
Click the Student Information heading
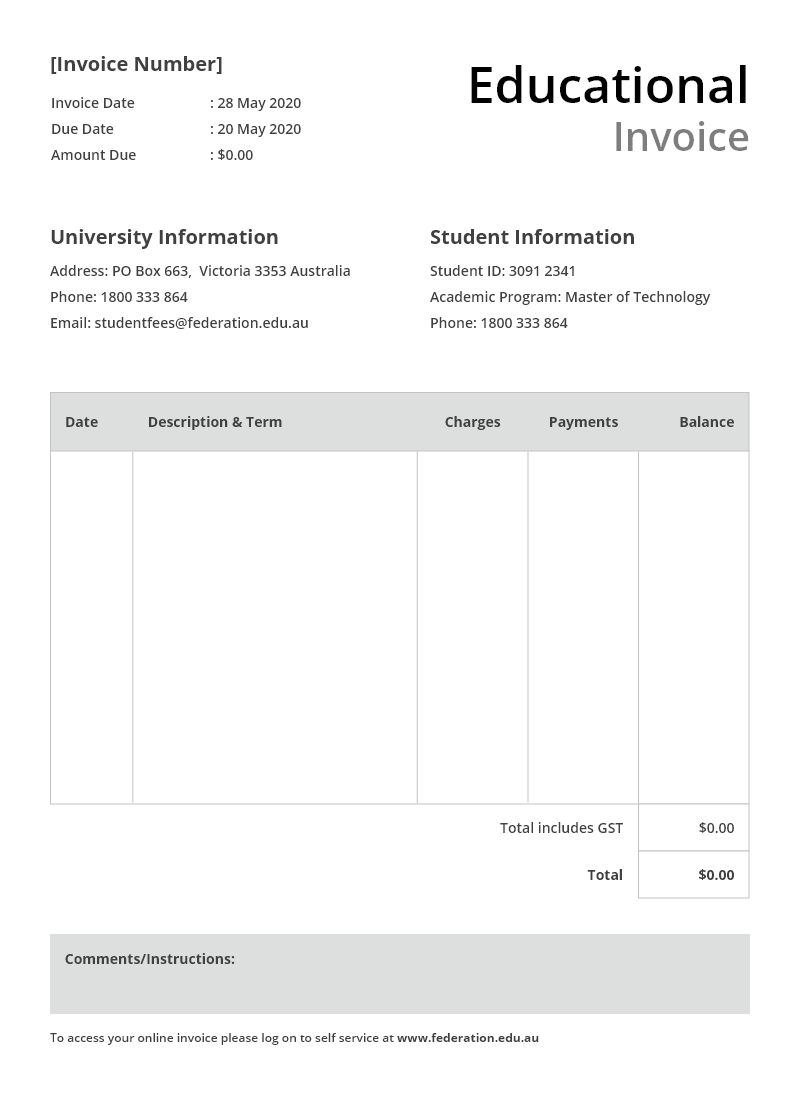click(x=532, y=237)
